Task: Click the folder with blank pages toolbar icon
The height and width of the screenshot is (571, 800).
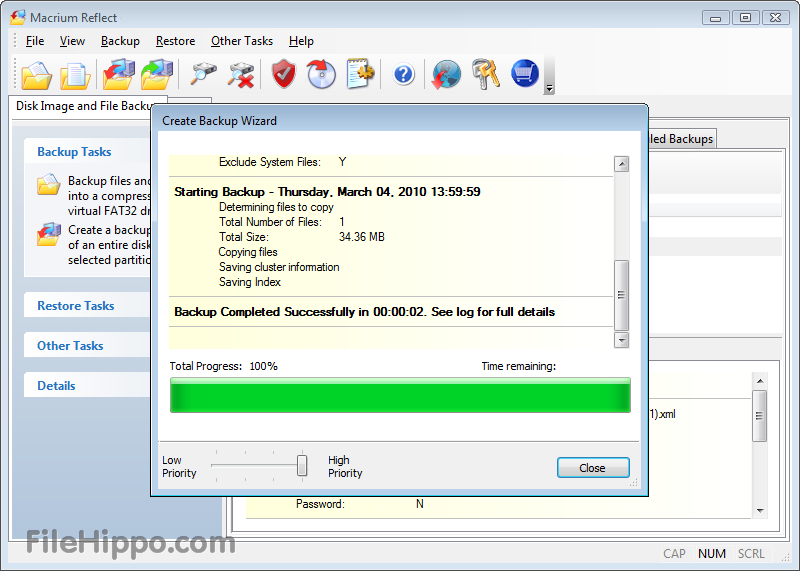Action: click(76, 75)
